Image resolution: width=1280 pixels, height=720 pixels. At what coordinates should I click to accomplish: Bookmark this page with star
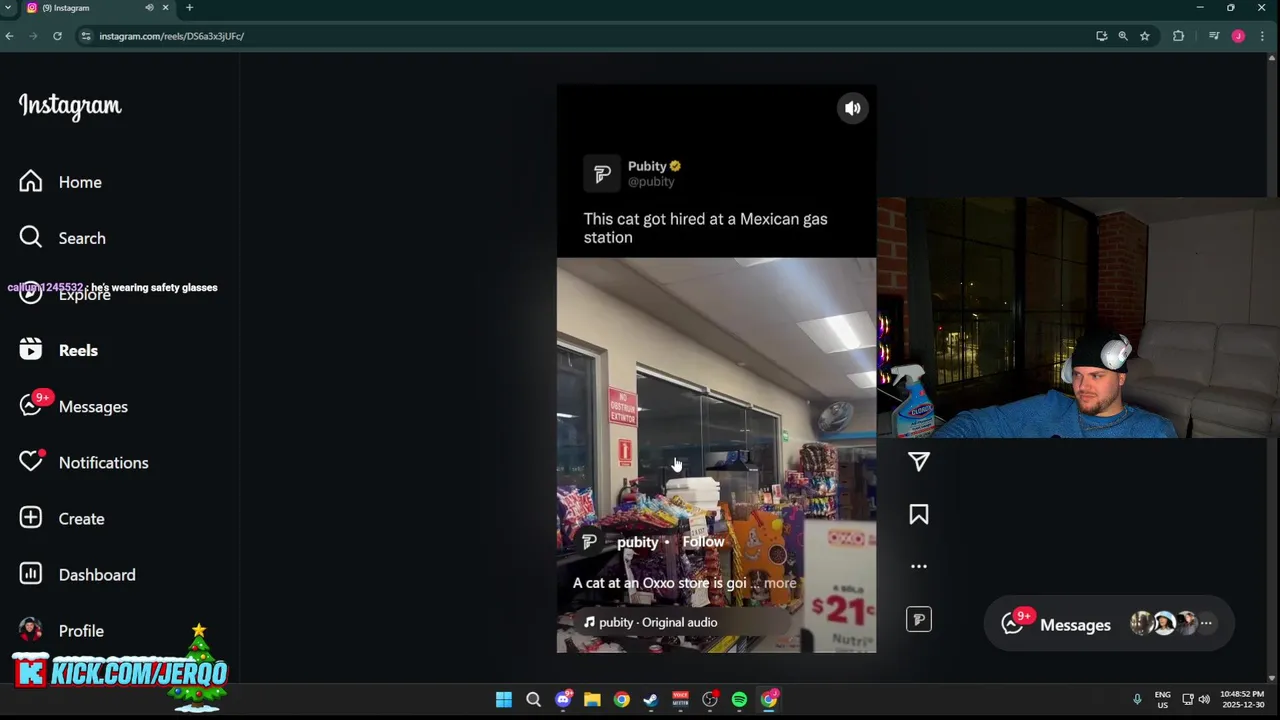tap(1145, 36)
